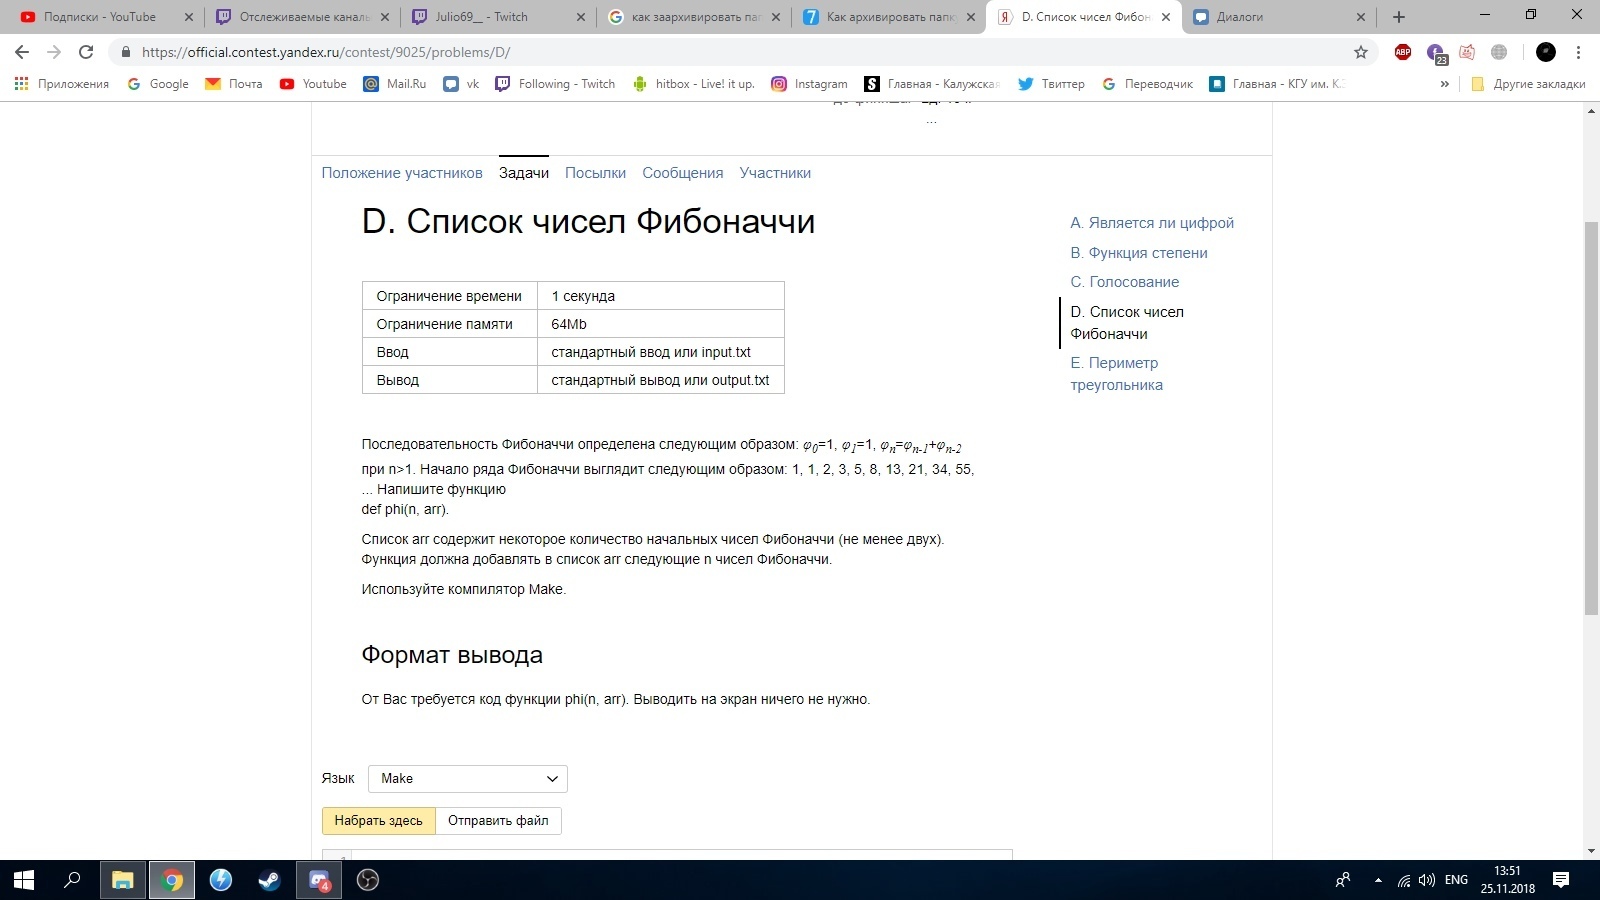Open the Google bookmark
This screenshot has height=900, width=1600.
(158, 84)
